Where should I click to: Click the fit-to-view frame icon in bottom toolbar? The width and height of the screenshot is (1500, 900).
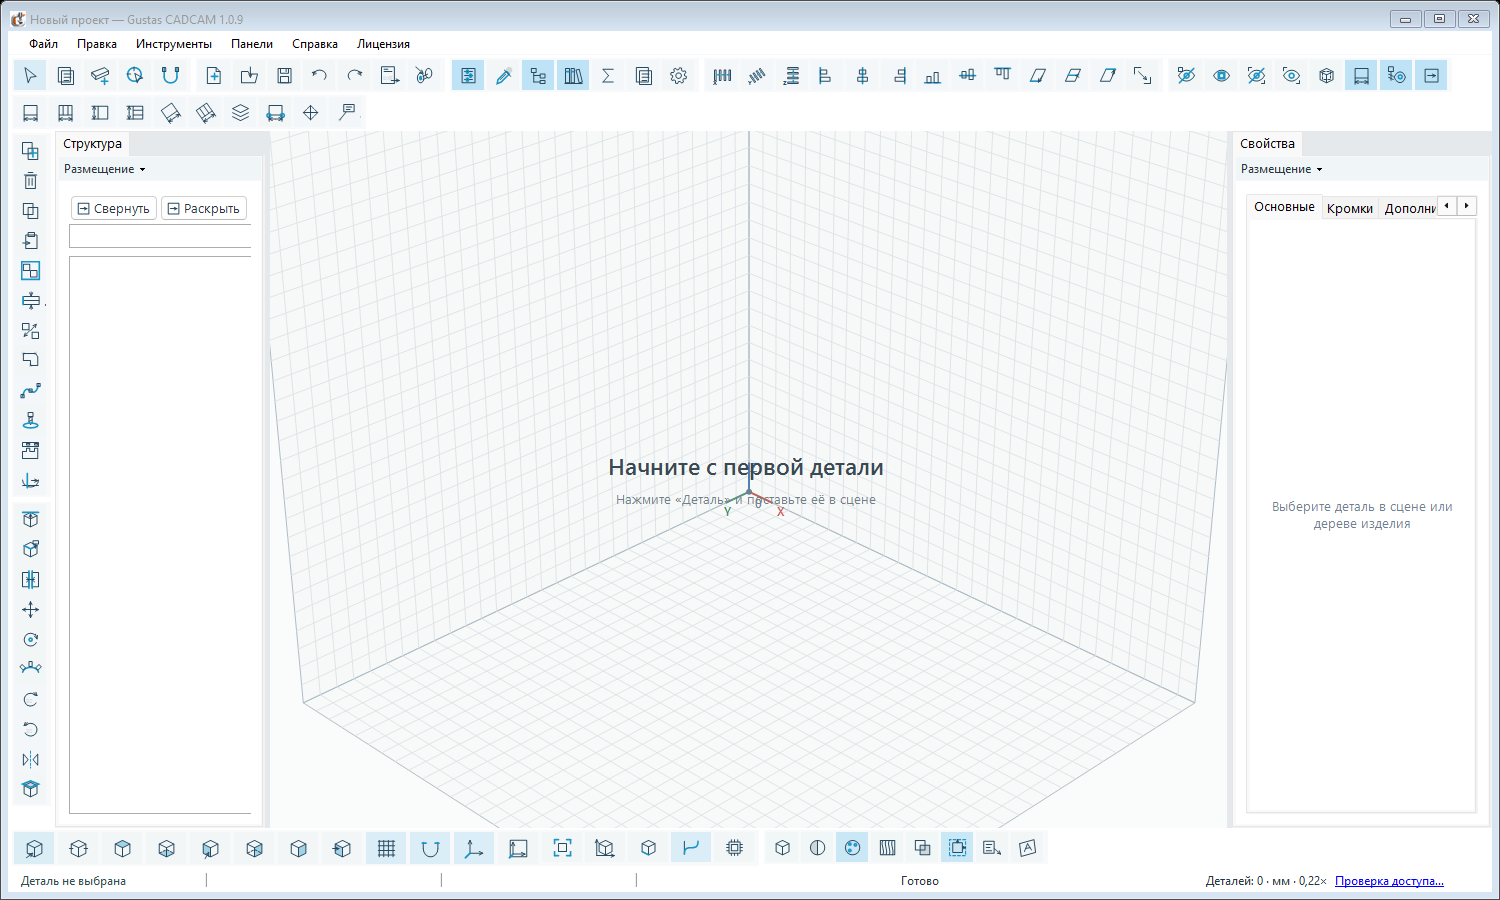coord(562,848)
